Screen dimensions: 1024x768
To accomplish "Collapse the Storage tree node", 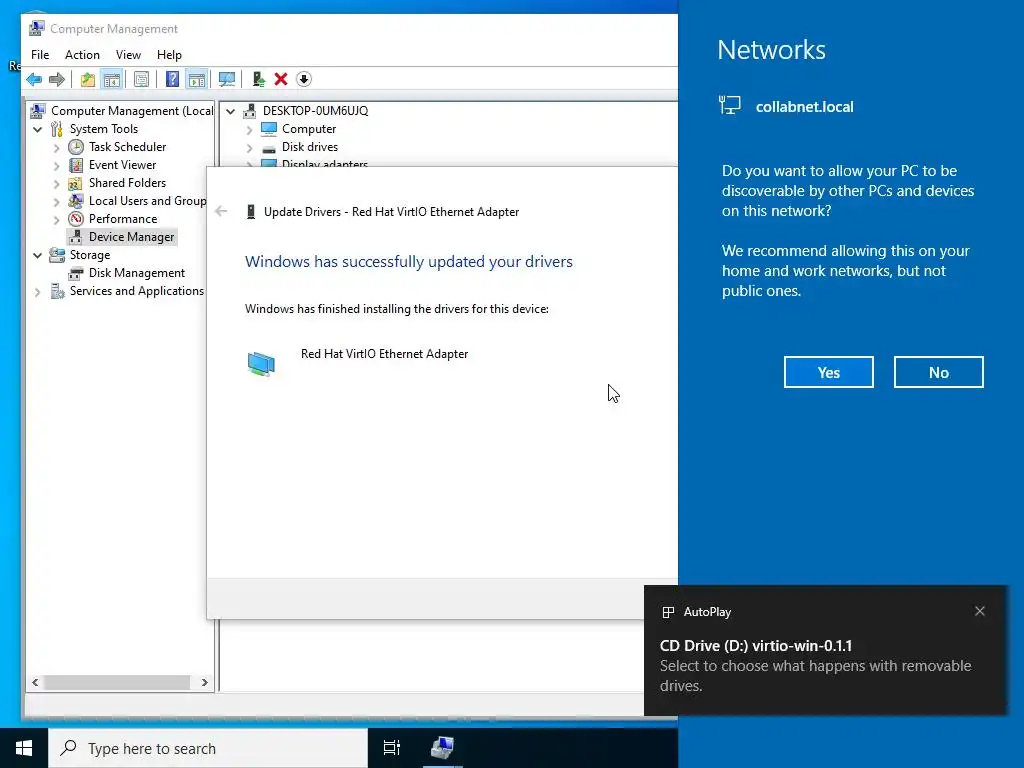I will click(x=38, y=255).
